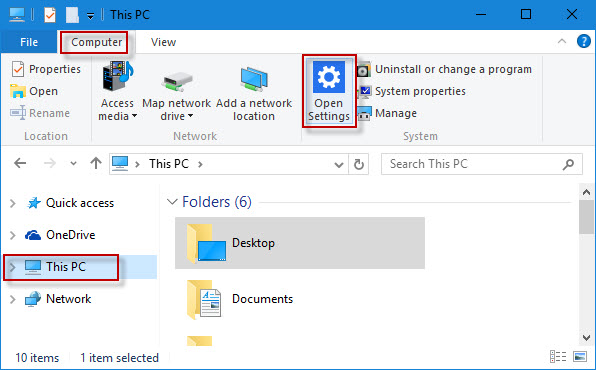Click the '10 items' status text
This screenshot has width=596, height=370.
pos(37,358)
